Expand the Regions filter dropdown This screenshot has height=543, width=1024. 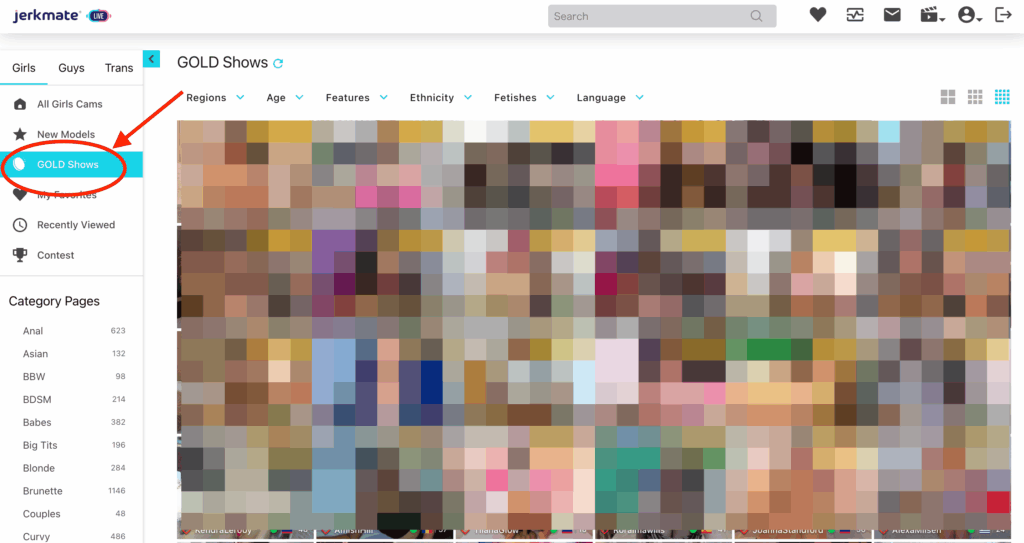(214, 98)
